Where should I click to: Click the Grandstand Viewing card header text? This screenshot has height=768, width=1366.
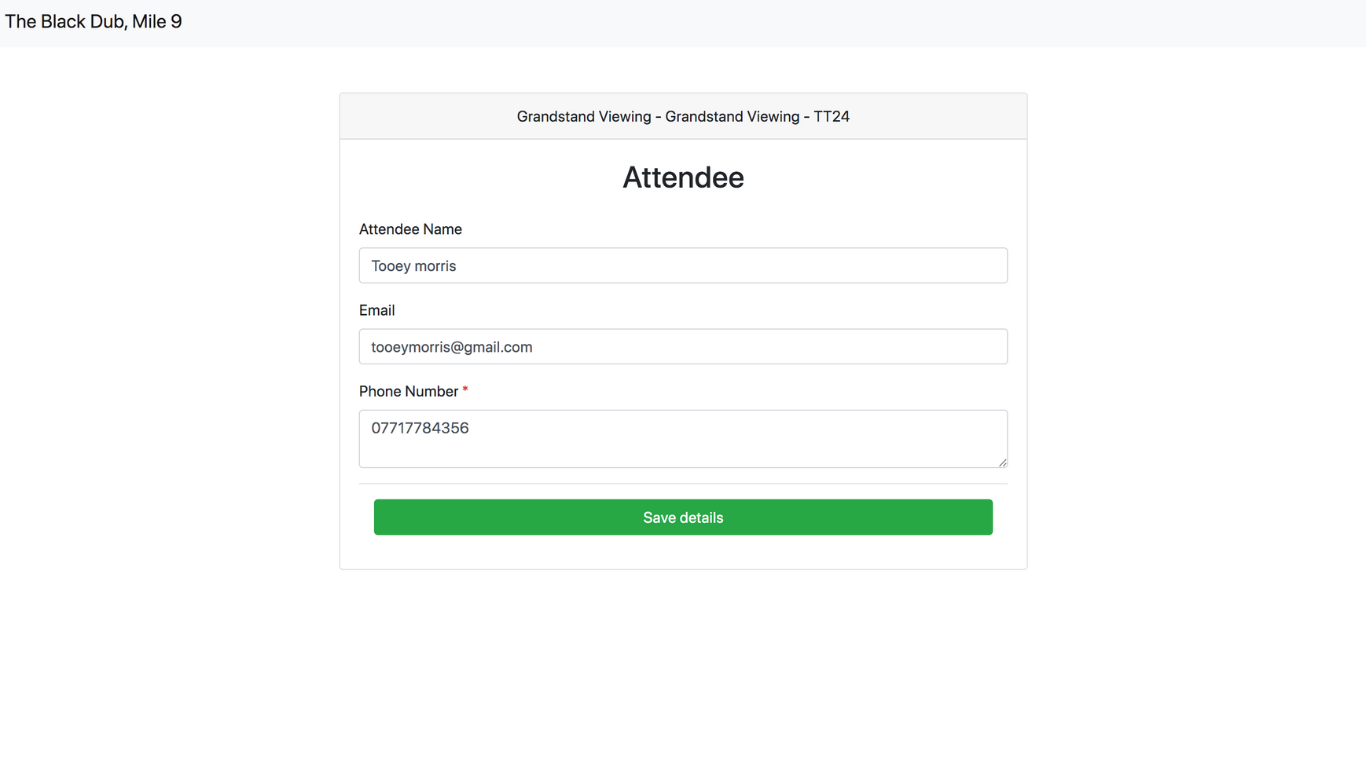(x=682, y=117)
